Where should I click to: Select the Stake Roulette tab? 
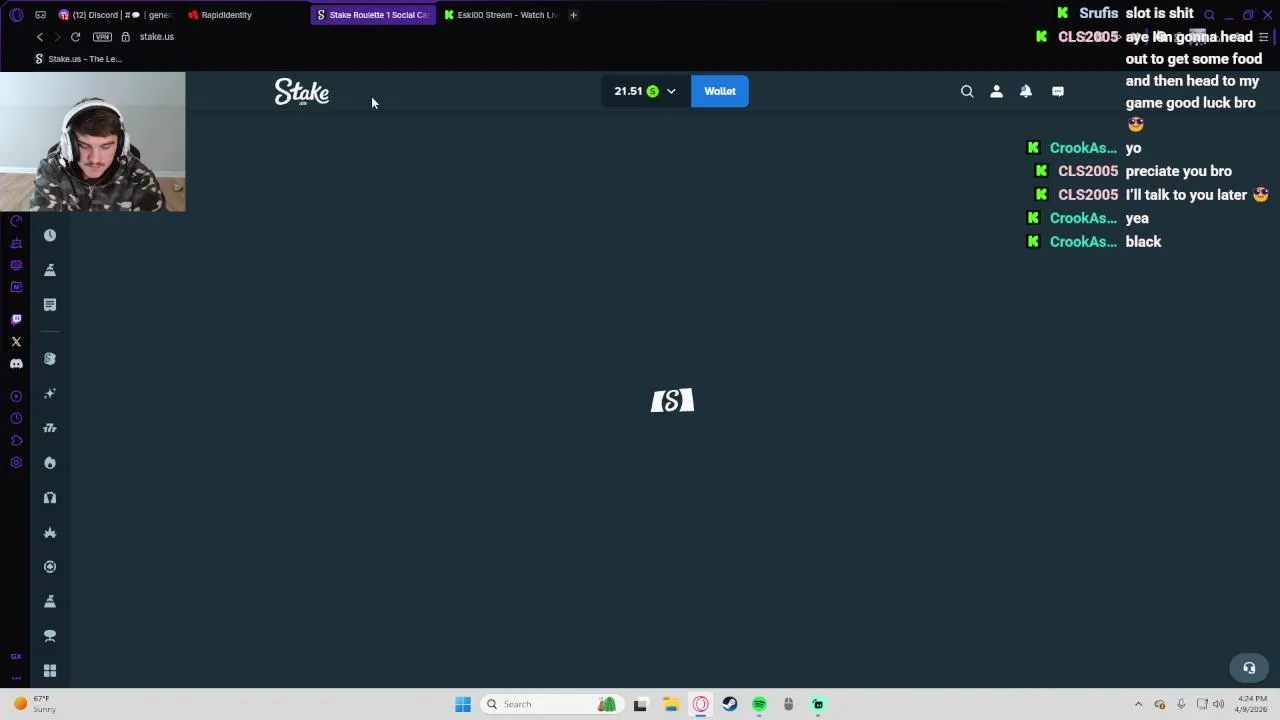372,15
